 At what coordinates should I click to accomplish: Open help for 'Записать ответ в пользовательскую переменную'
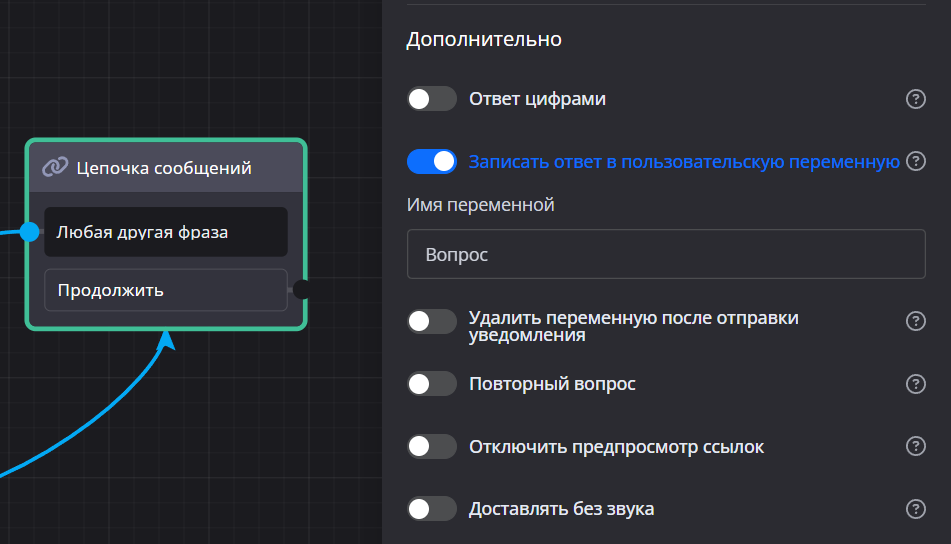915,161
